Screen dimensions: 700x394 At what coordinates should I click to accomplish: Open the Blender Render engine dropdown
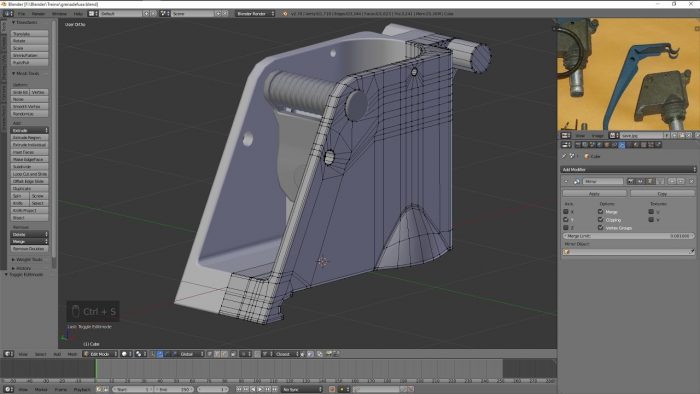click(x=255, y=13)
